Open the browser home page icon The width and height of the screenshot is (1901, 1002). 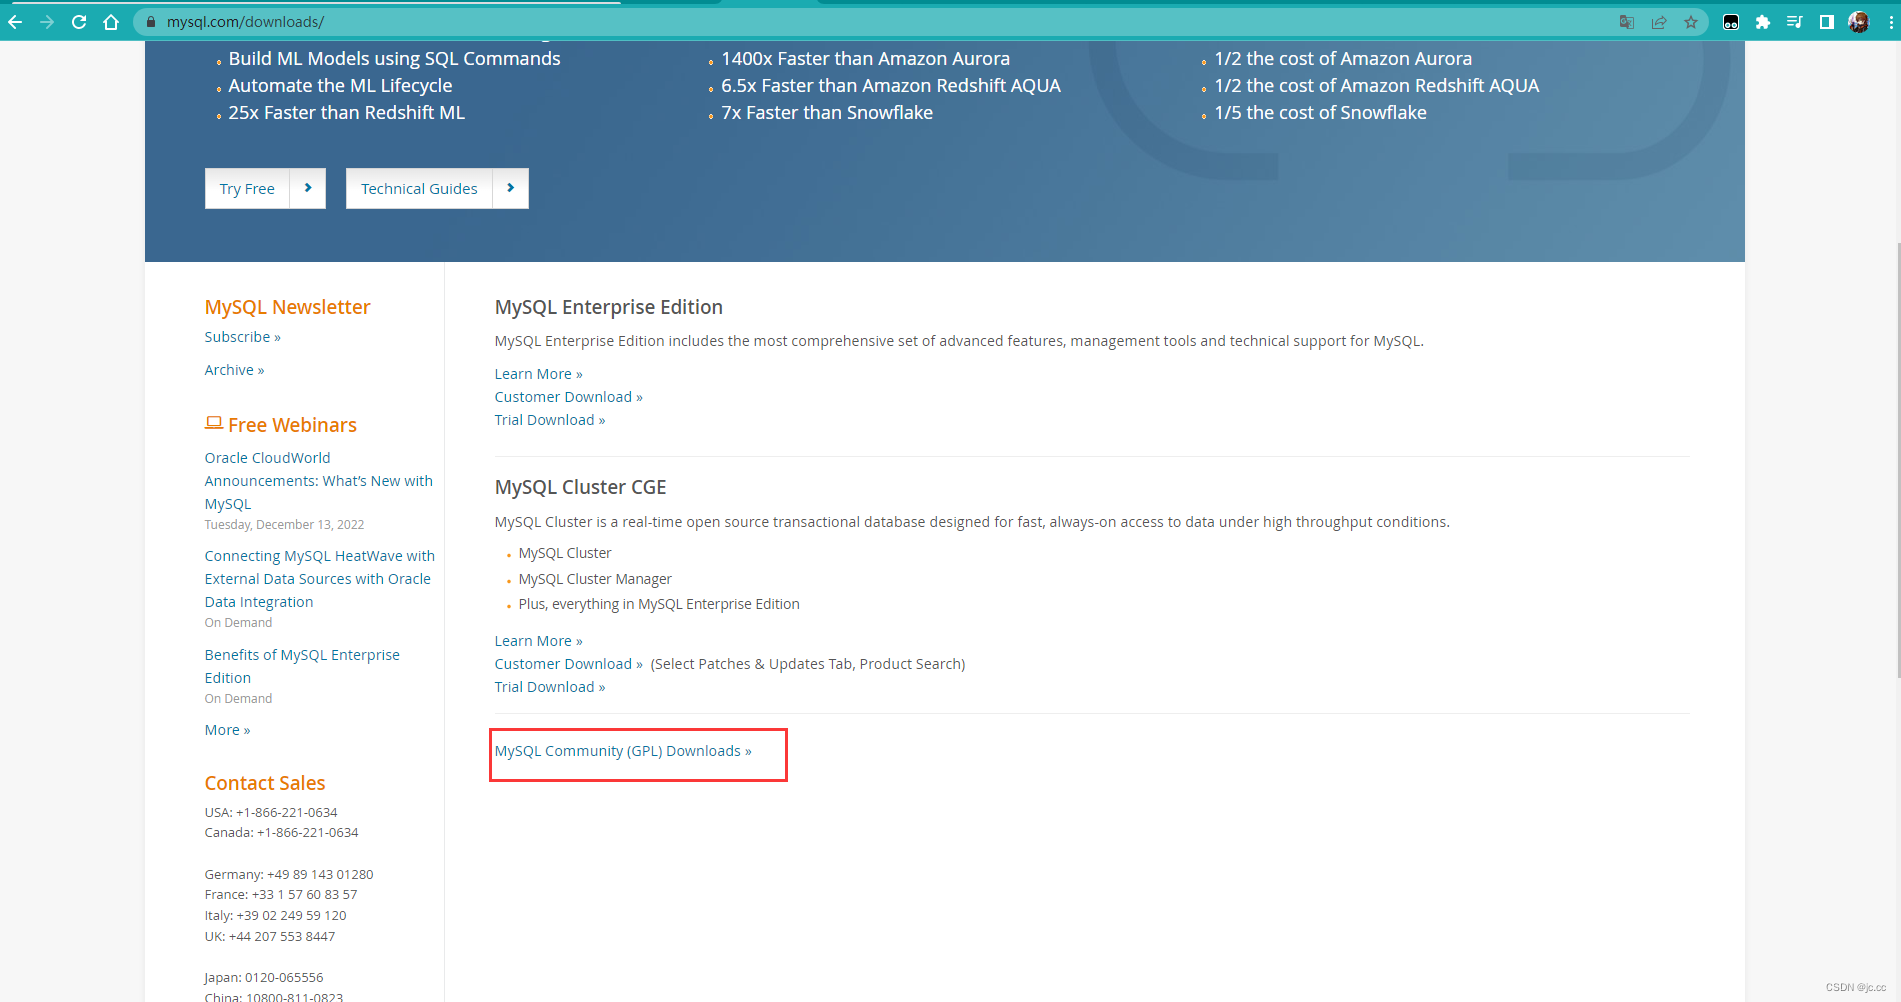point(111,22)
